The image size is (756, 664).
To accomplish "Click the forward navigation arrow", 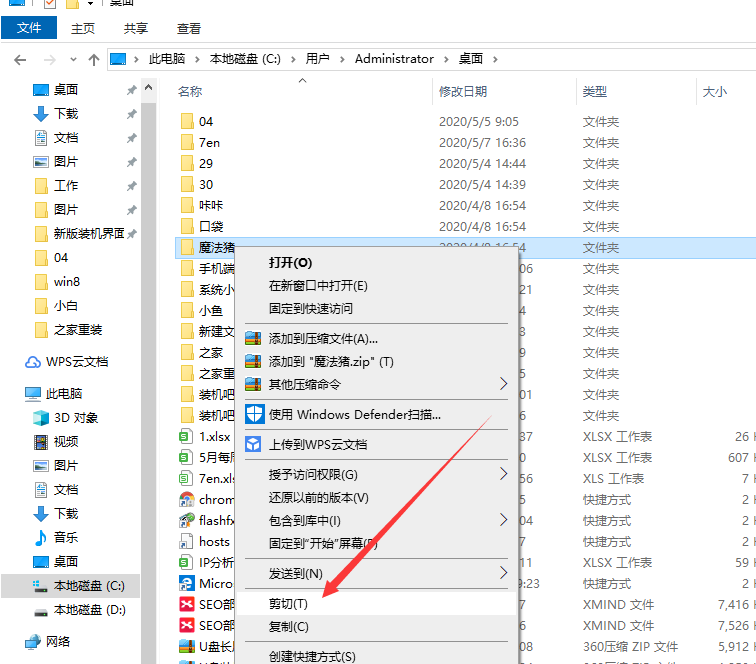I will 49,60.
